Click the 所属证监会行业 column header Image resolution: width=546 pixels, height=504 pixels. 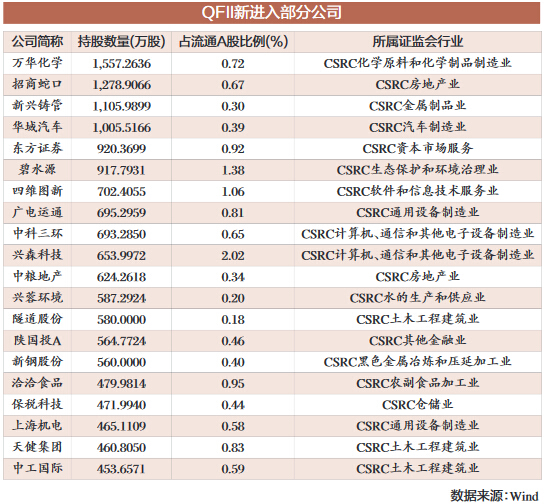[418, 42]
